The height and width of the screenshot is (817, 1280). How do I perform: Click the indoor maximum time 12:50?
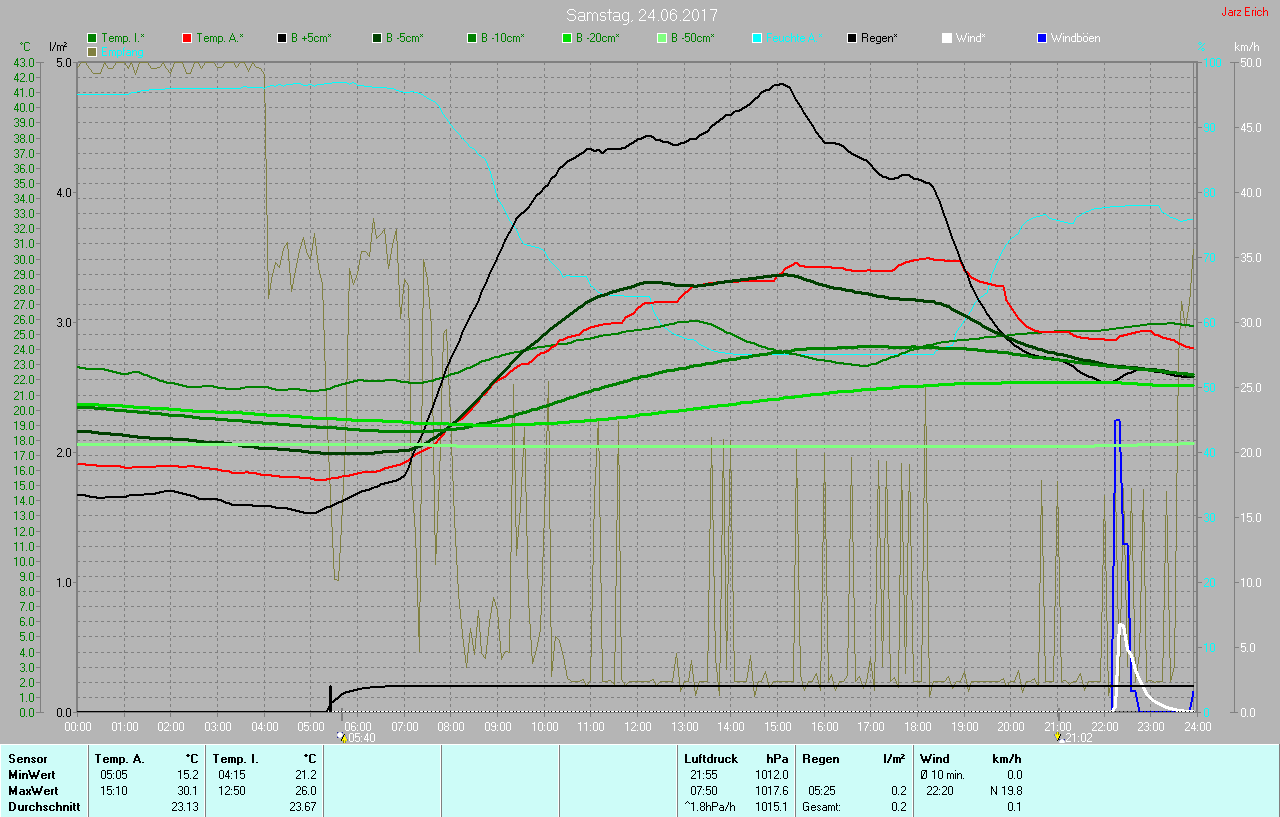pos(231,791)
